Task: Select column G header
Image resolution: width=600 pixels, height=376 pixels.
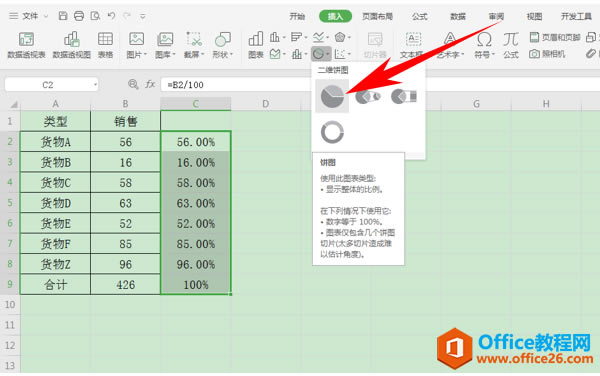Action: (476, 104)
